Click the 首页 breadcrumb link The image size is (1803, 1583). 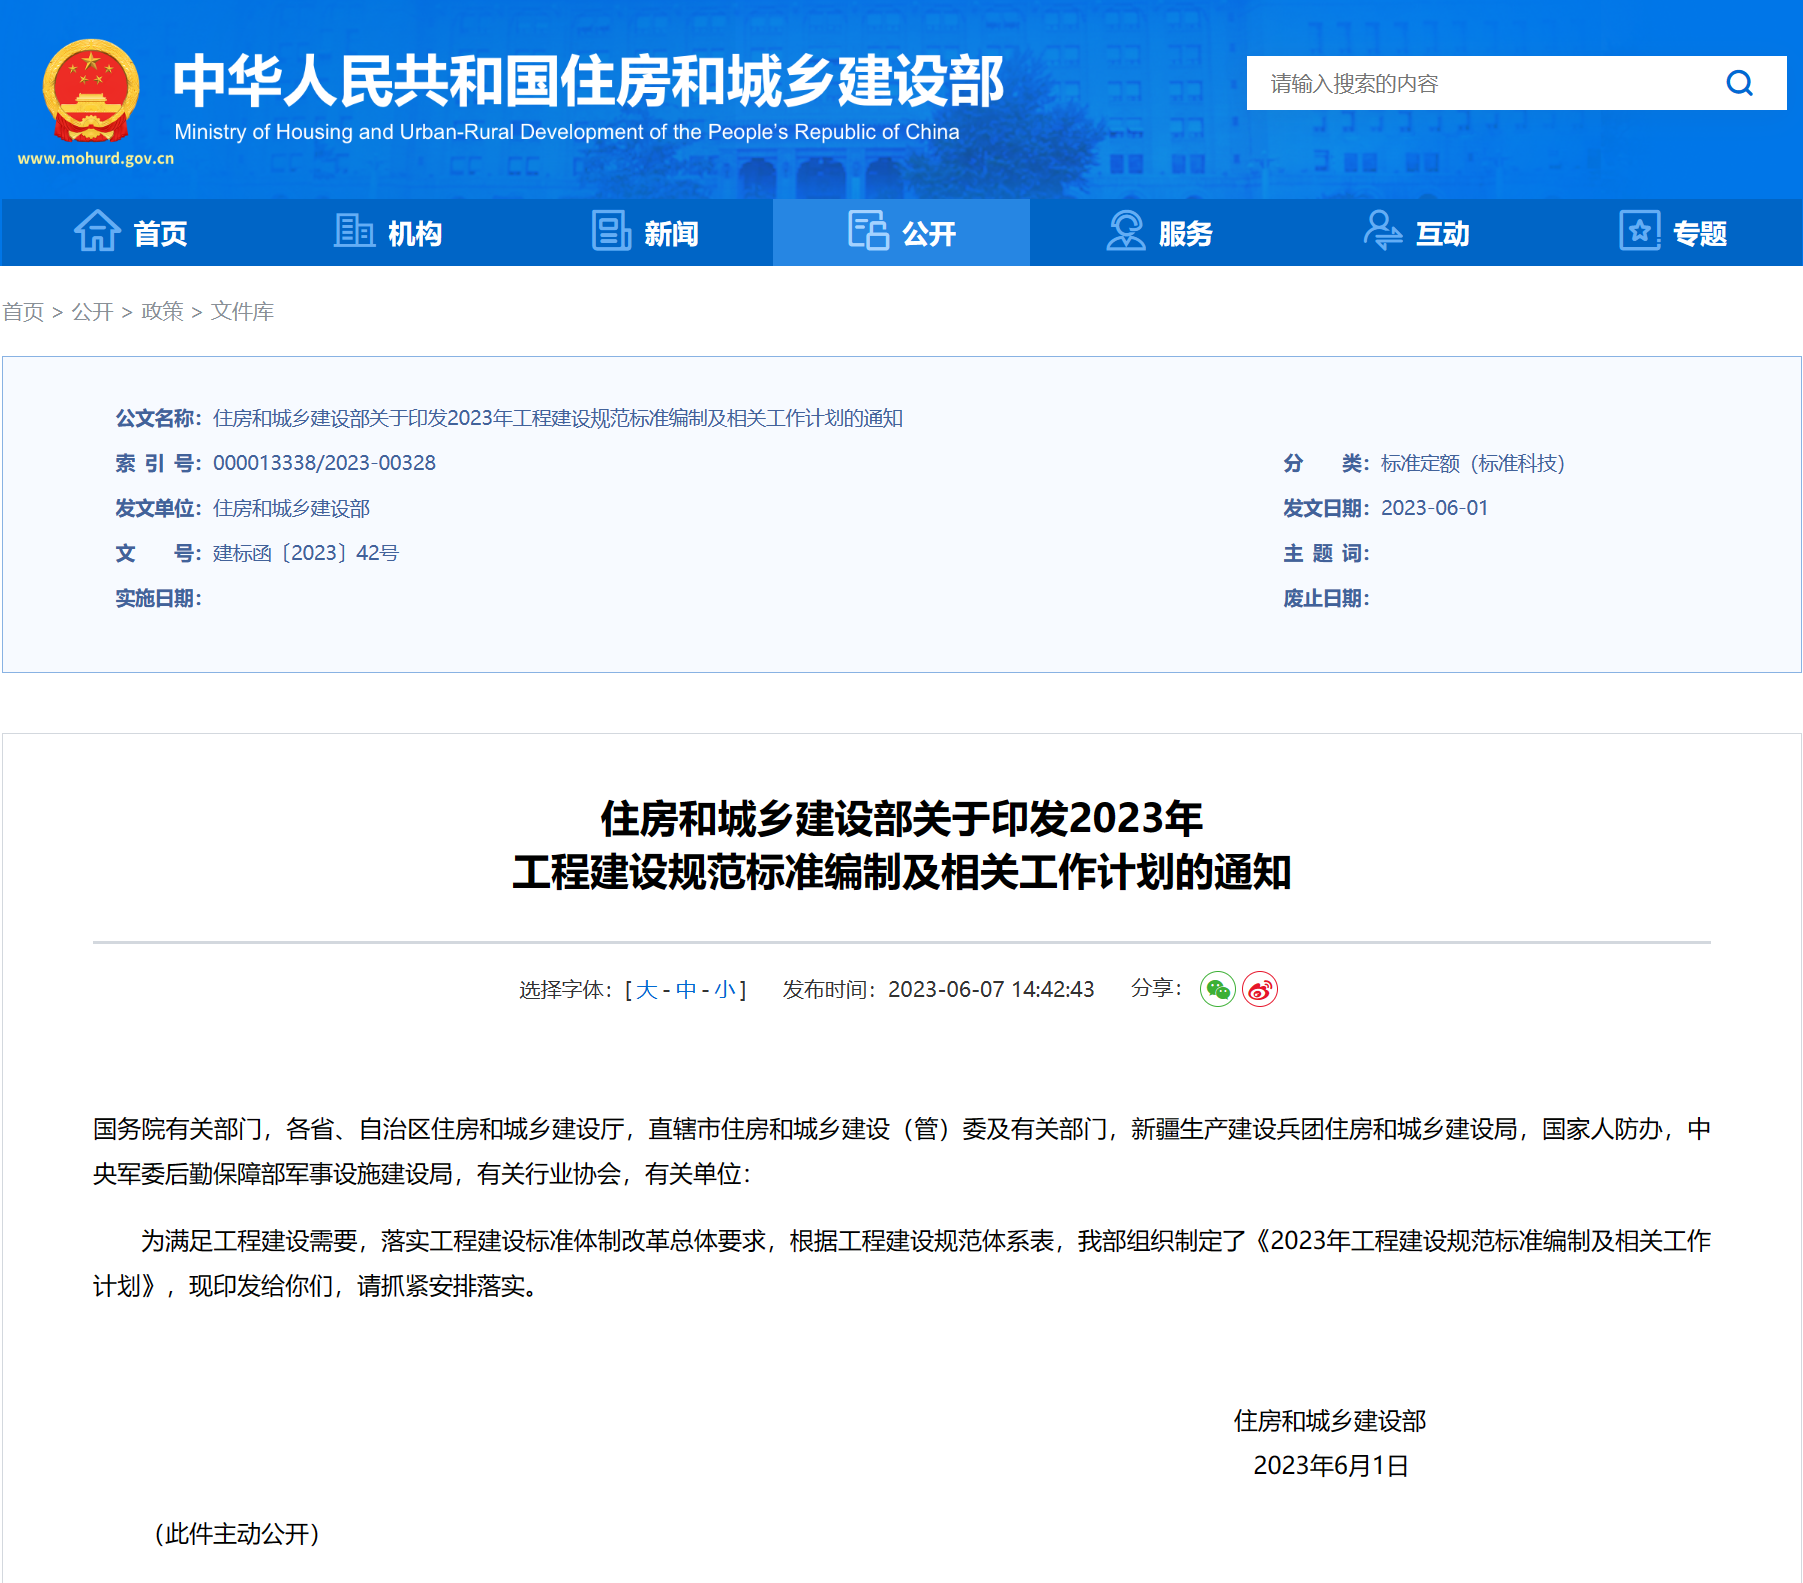click(x=23, y=311)
